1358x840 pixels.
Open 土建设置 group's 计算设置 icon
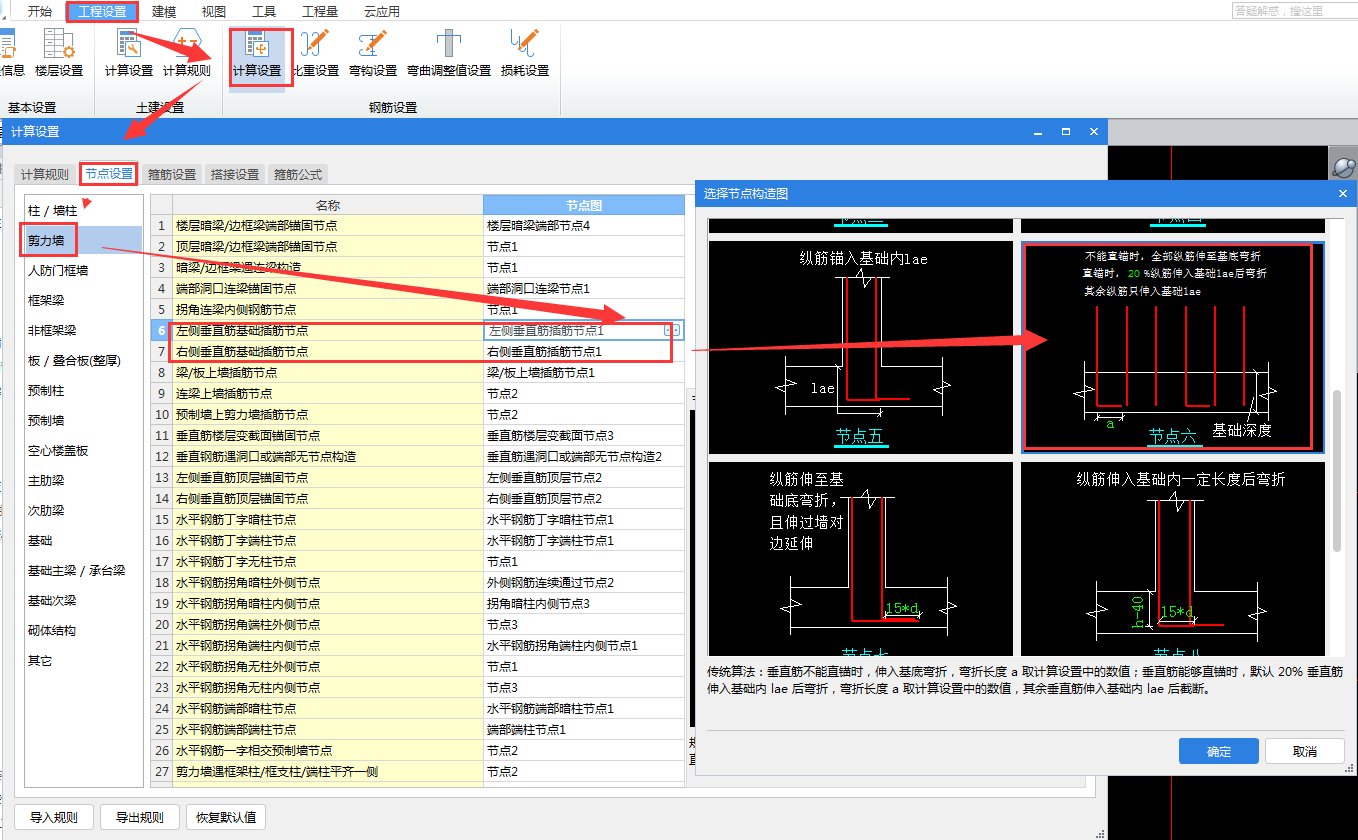(x=129, y=54)
